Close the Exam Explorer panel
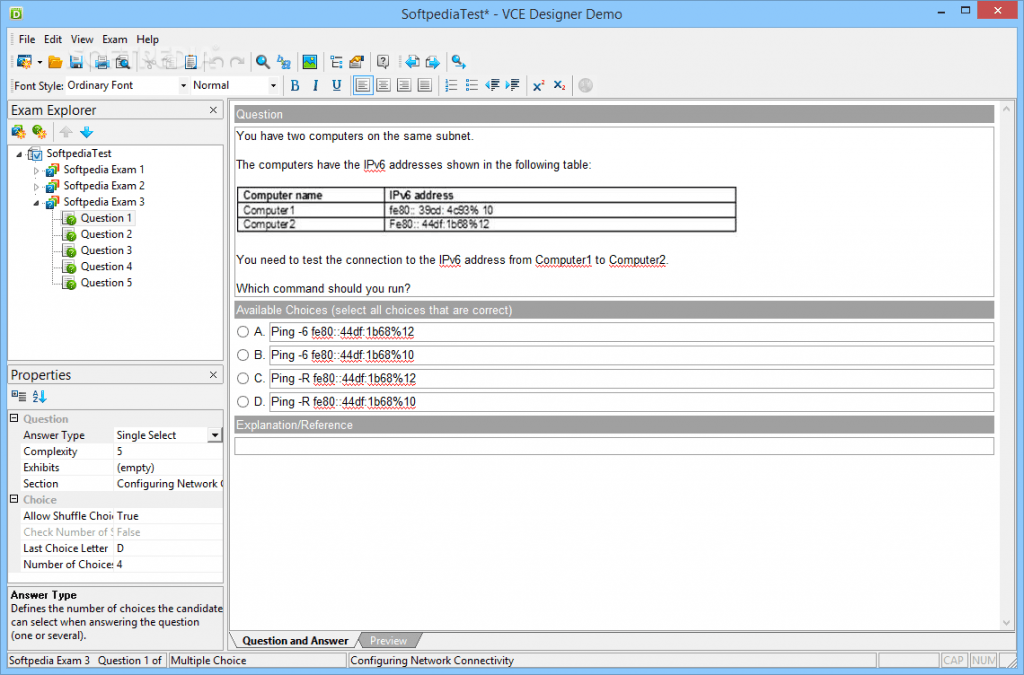The image size is (1024, 675). pos(211,110)
